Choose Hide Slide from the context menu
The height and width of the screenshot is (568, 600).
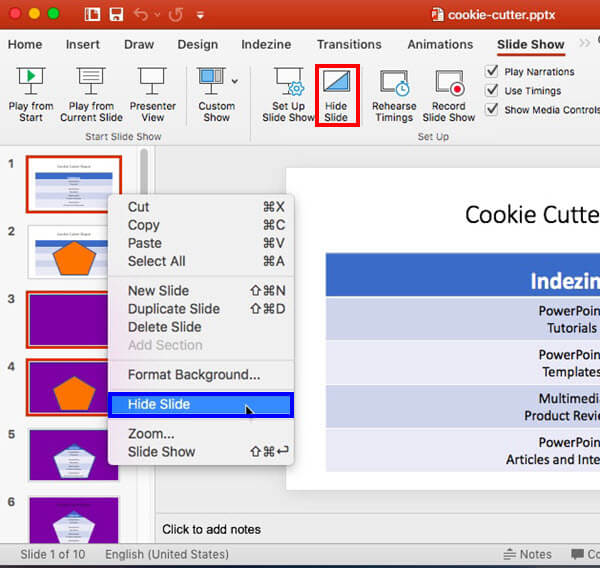click(200, 404)
